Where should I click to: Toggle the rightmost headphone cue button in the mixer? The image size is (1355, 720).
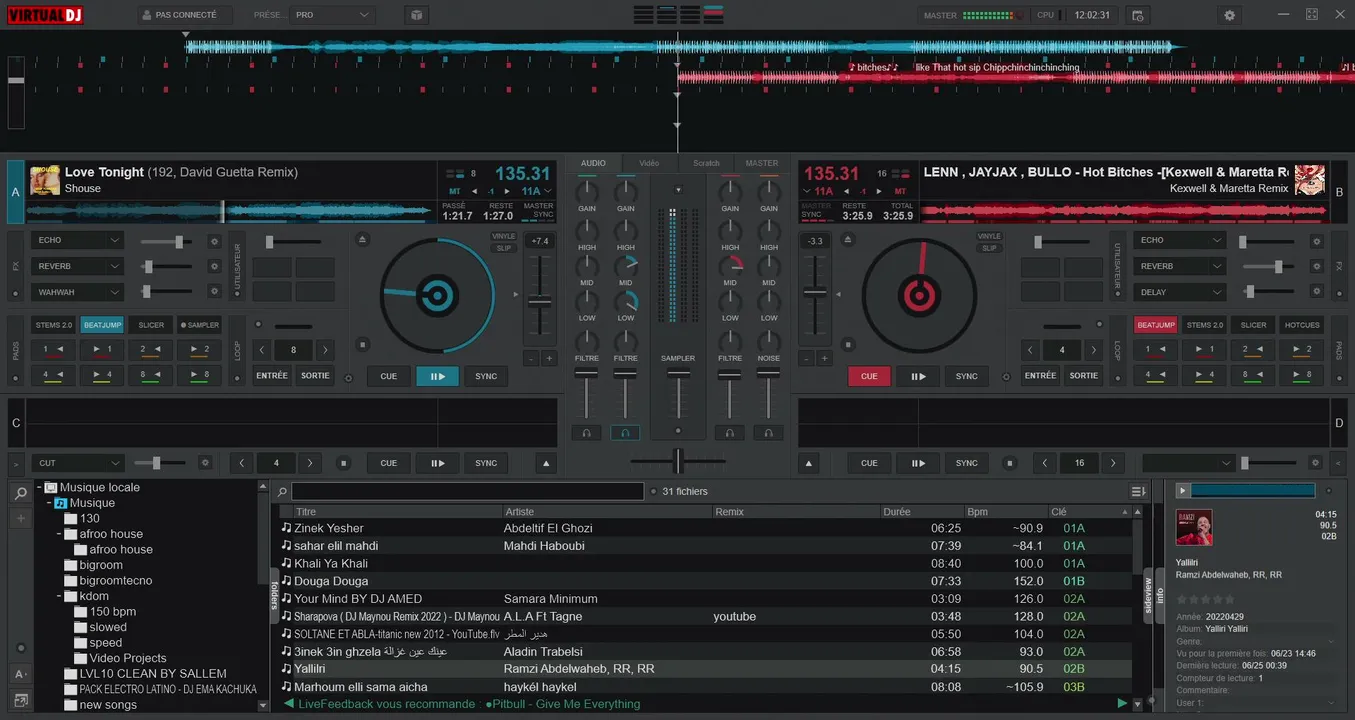click(x=768, y=433)
